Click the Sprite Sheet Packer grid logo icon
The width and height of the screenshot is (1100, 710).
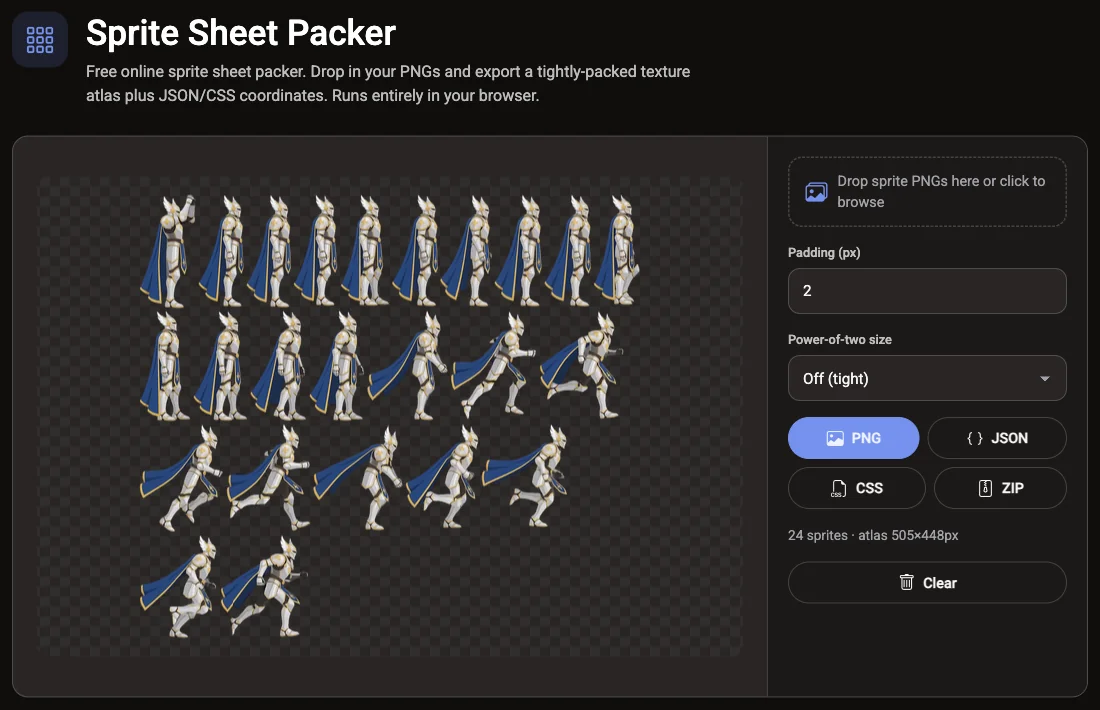[x=40, y=40]
